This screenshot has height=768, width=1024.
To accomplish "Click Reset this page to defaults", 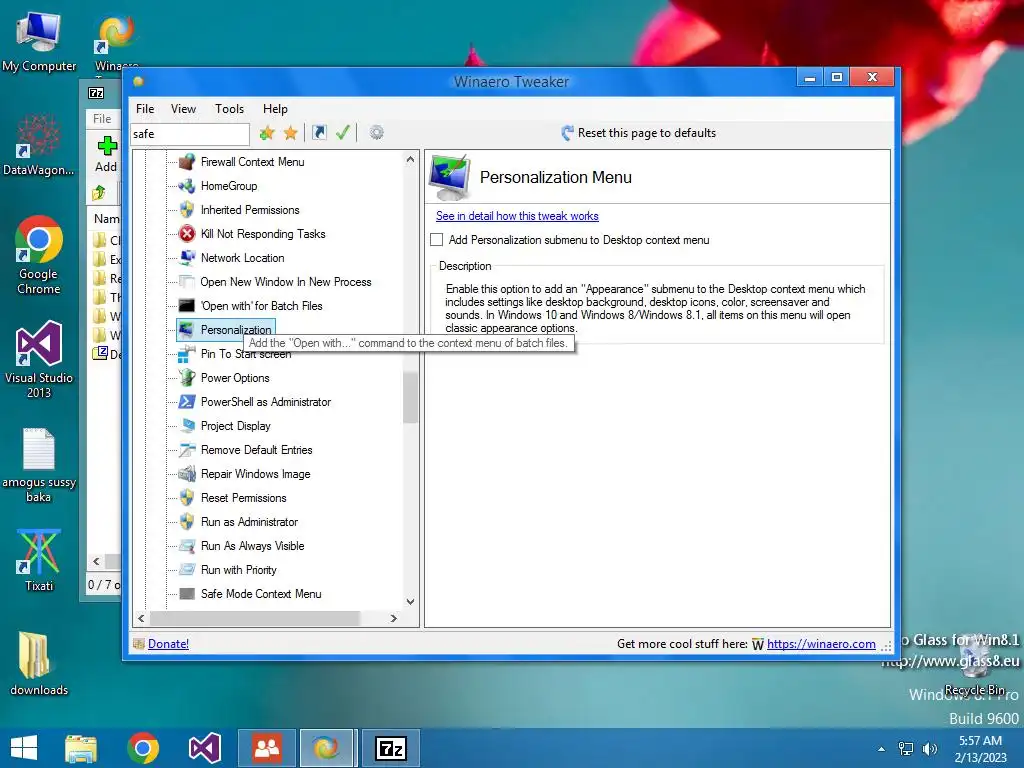I will 639,133.
